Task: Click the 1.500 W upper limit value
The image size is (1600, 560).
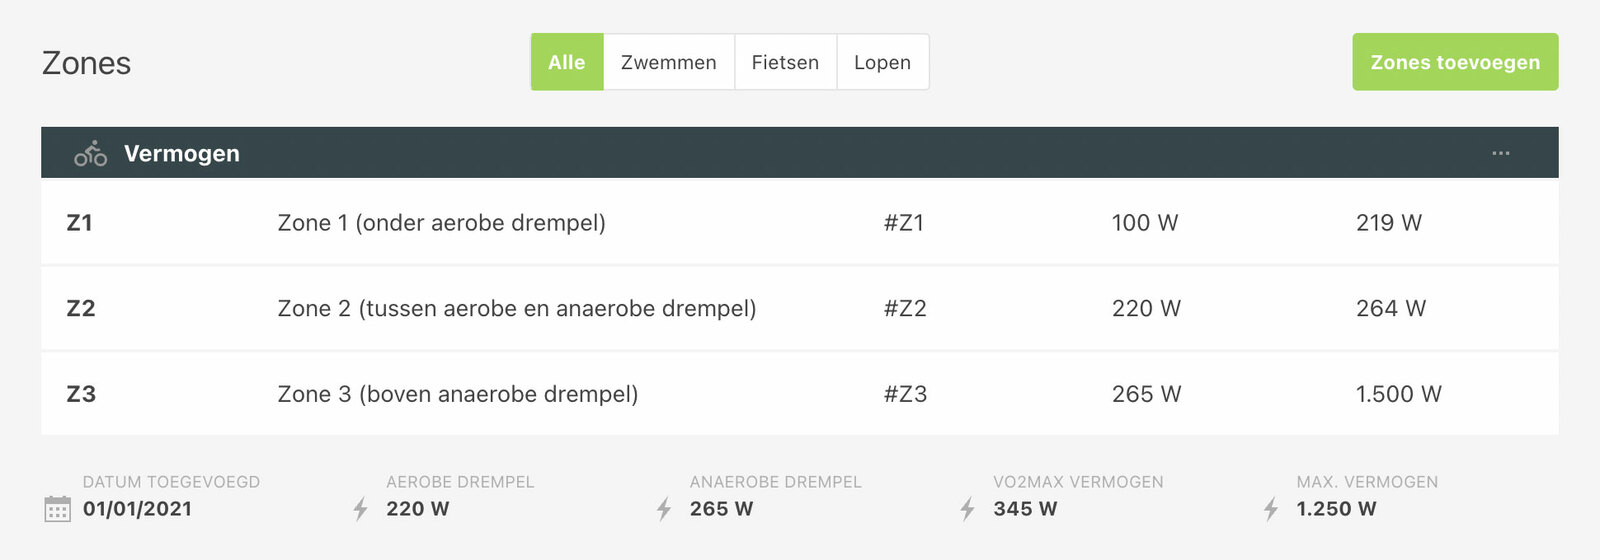Action: click(x=1399, y=394)
